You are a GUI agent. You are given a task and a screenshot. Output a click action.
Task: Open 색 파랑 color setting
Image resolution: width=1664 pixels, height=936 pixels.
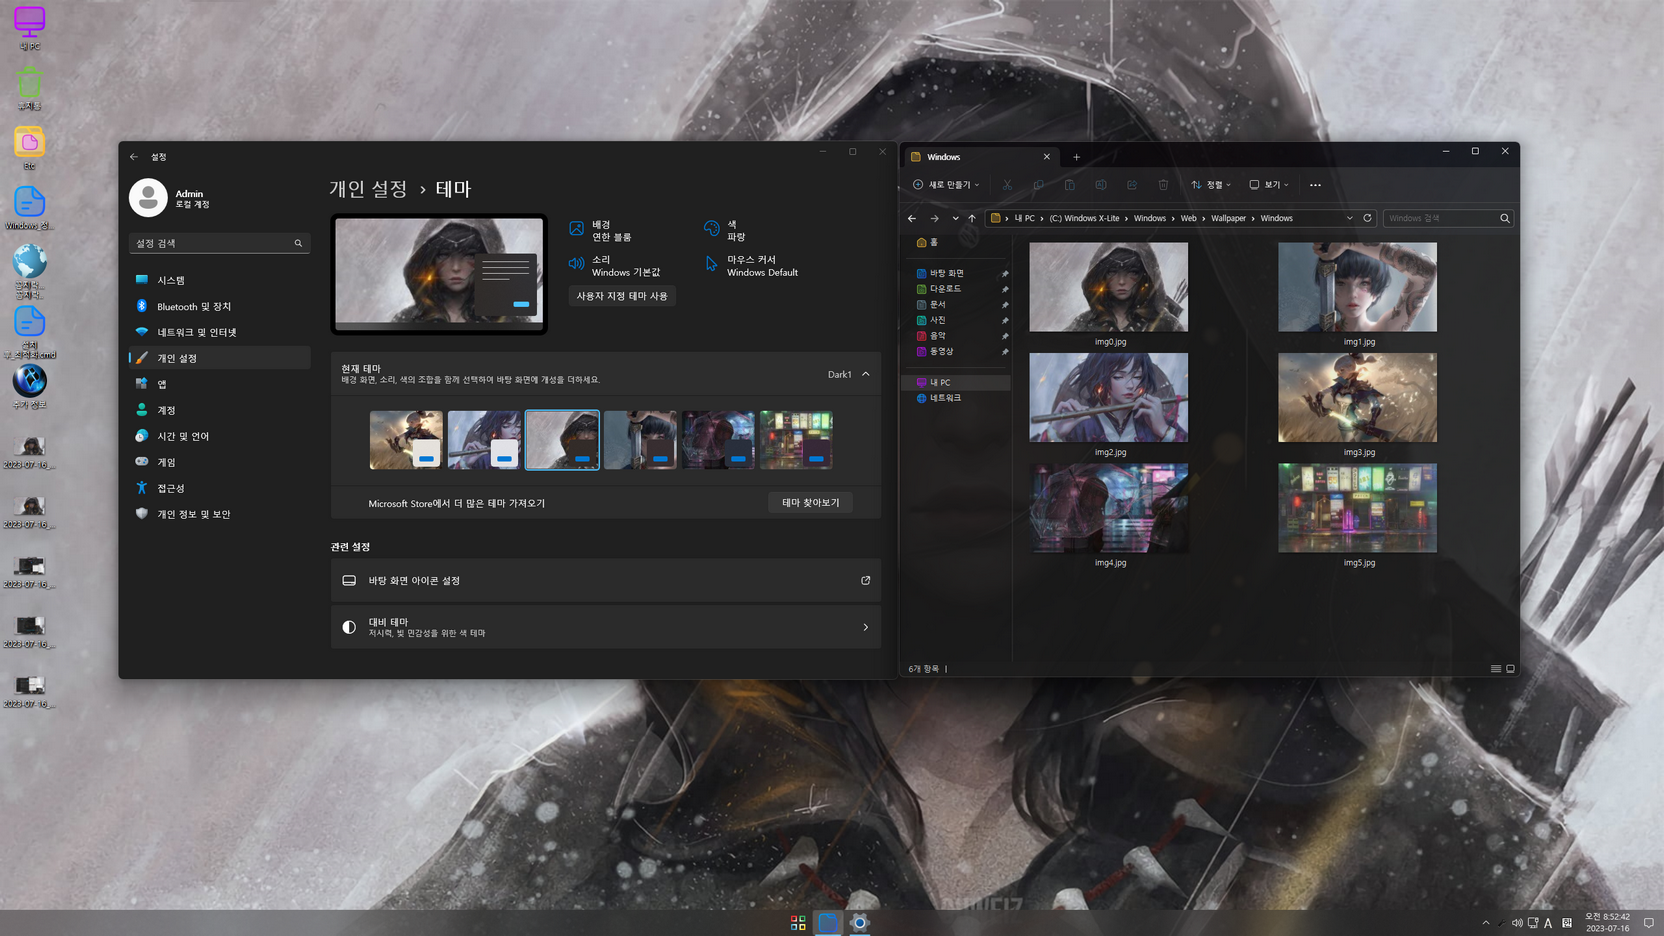726,231
